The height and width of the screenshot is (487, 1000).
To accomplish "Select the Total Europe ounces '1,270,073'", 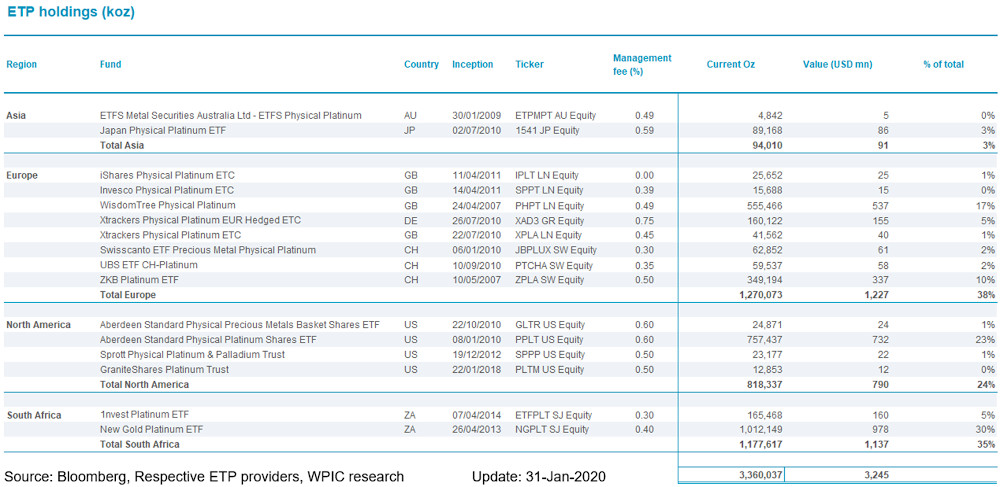I will click(x=761, y=295).
